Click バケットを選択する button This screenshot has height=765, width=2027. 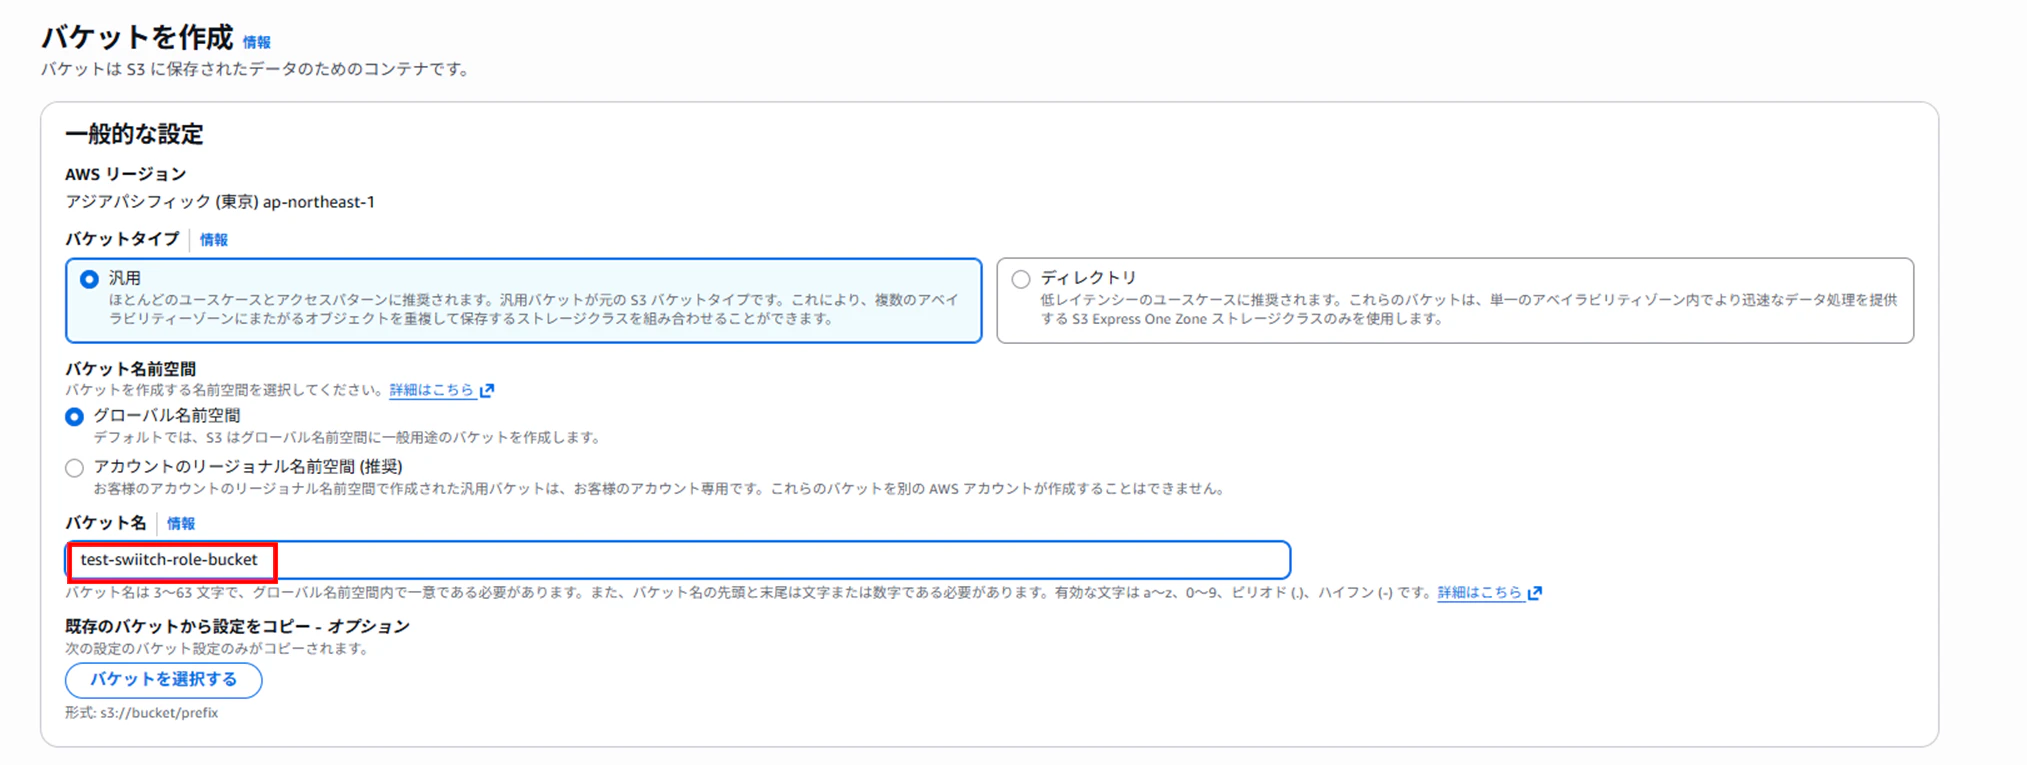click(x=164, y=680)
